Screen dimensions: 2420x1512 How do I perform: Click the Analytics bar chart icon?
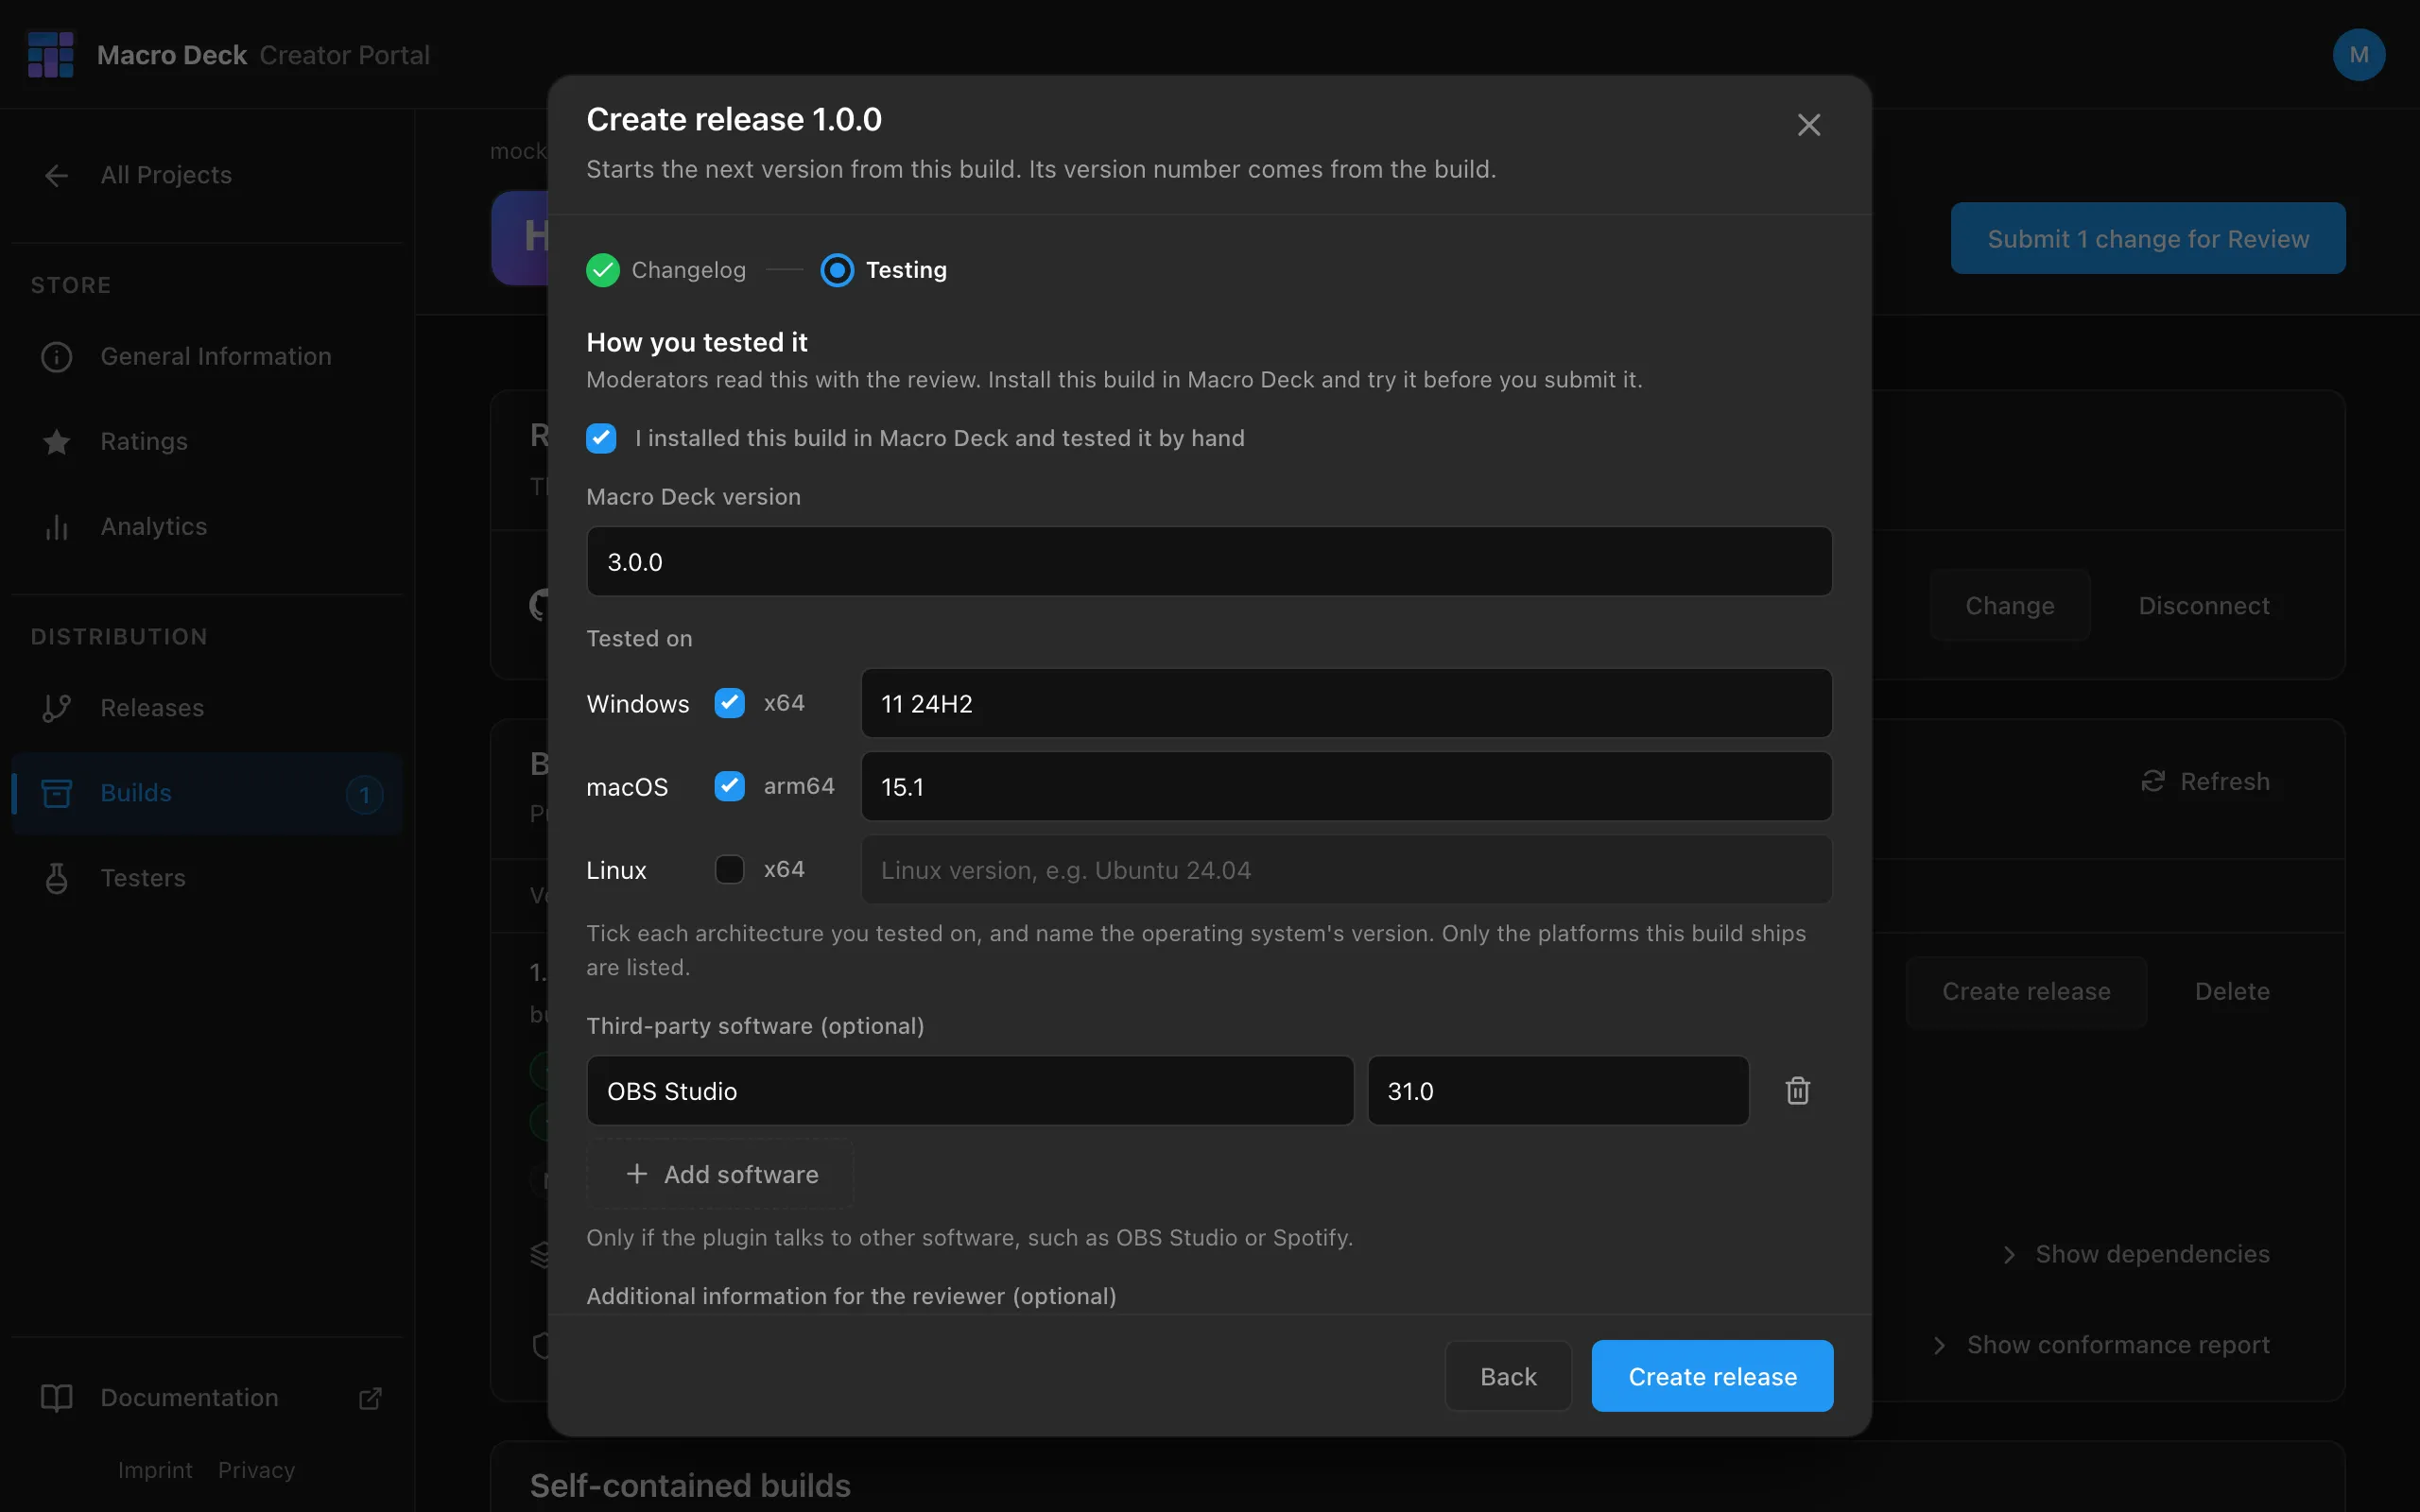coord(56,527)
